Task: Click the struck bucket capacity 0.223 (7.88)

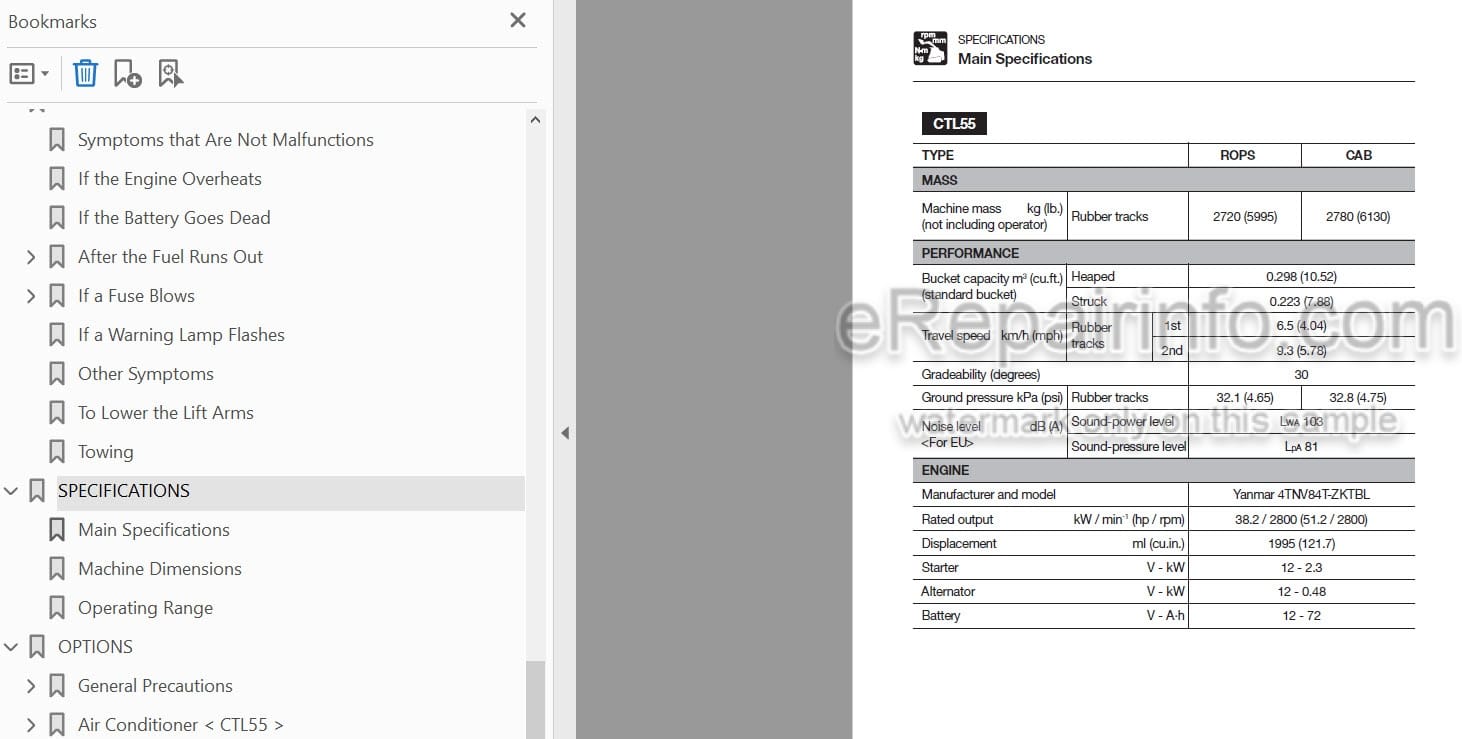Action: coord(1301,301)
